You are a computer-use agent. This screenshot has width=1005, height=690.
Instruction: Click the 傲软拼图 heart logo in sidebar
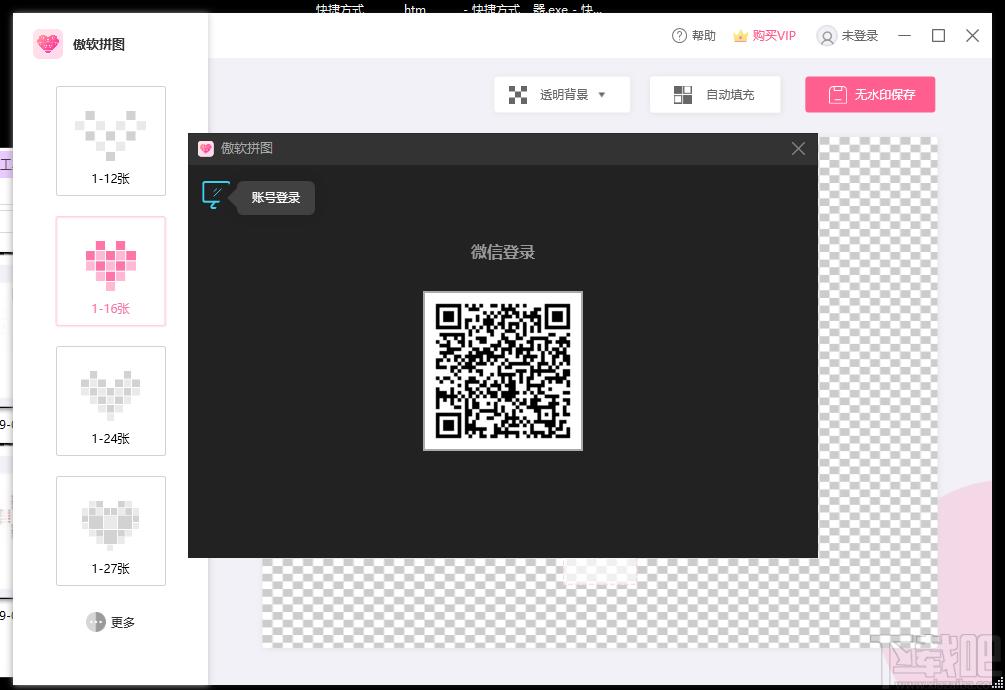(48, 44)
